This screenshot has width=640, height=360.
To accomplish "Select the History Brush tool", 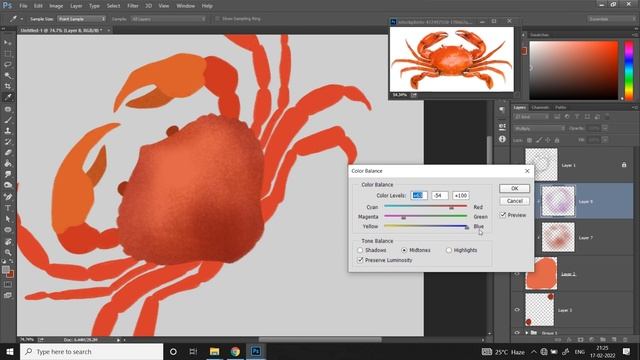I will tap(8, 142).
